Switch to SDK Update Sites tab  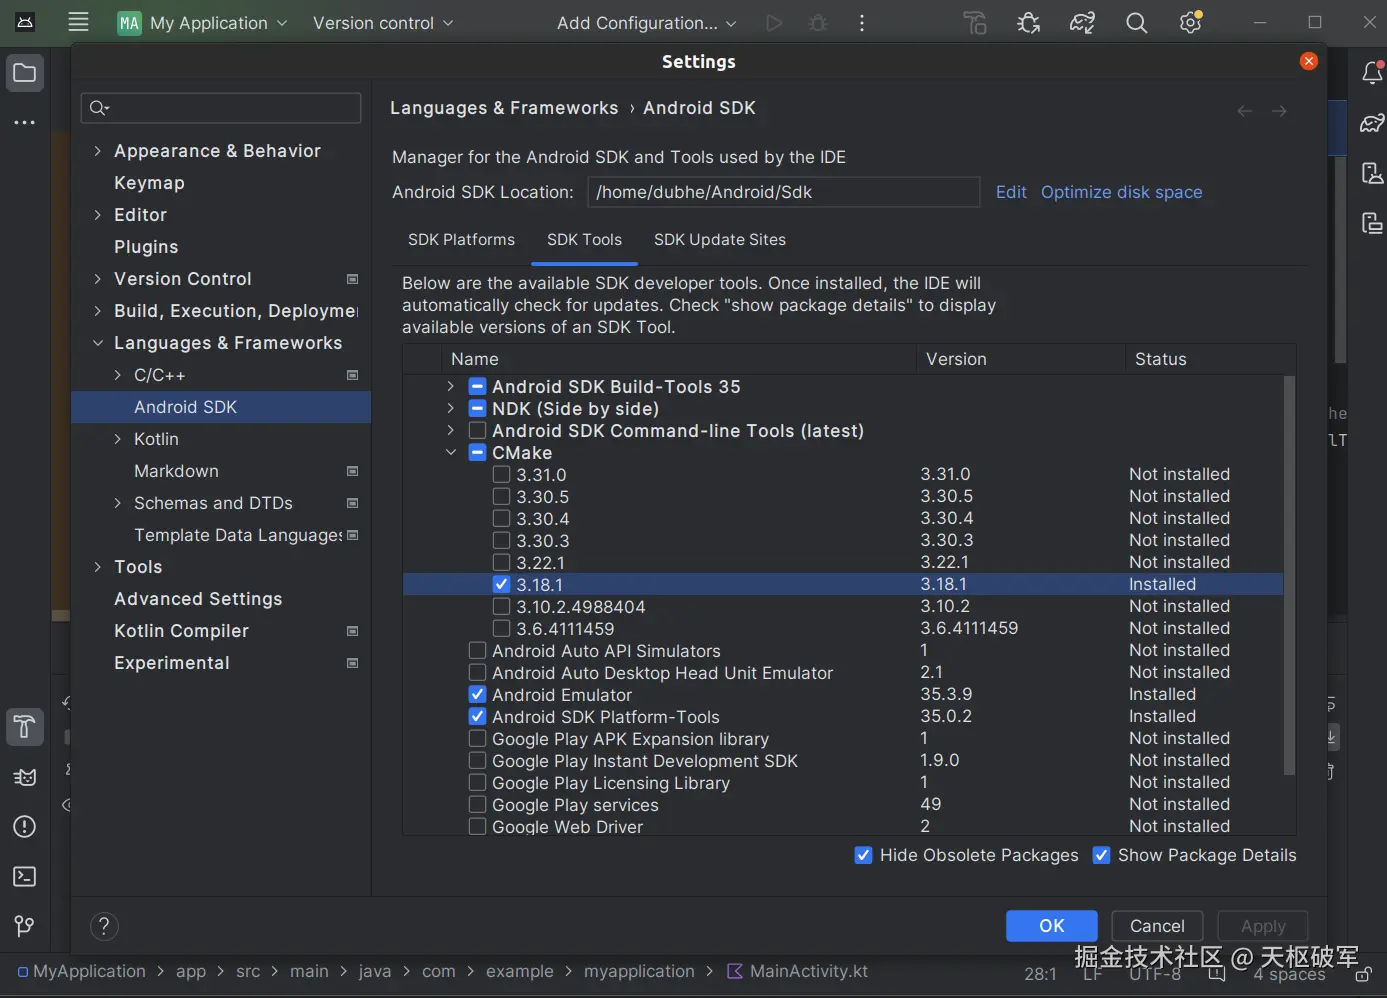pyautogui.click(x=720, y=240)
